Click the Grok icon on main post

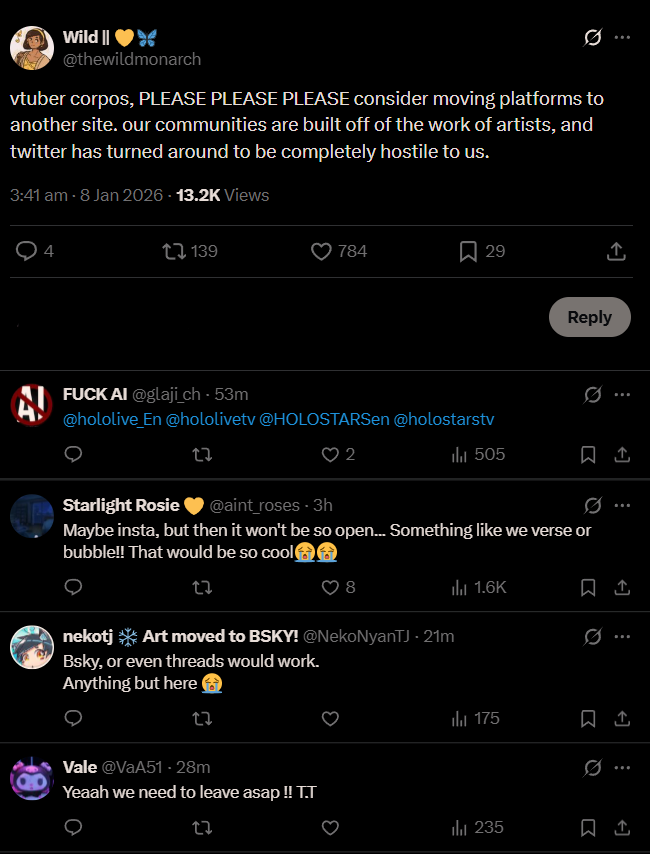[x=592, y=38]
